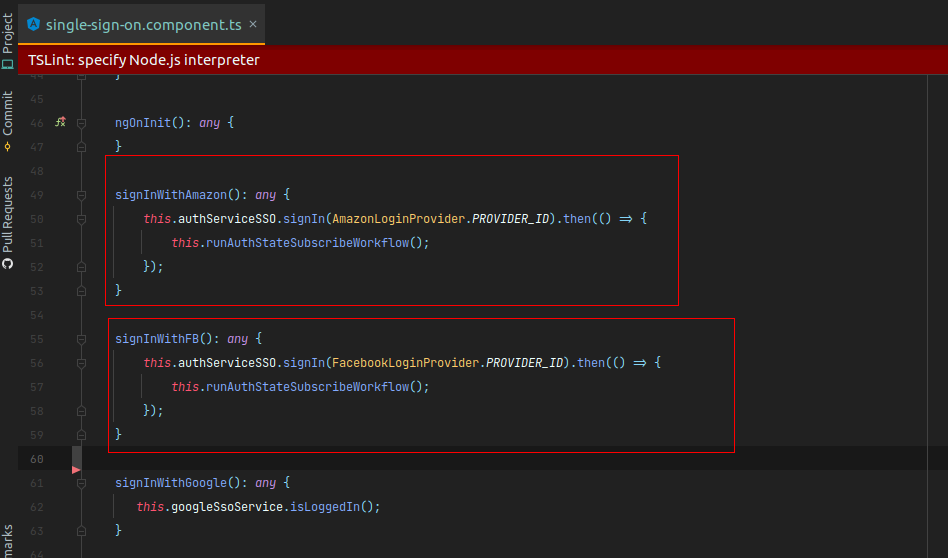Click the fold end marker on line 63

[x=81, y=531]
